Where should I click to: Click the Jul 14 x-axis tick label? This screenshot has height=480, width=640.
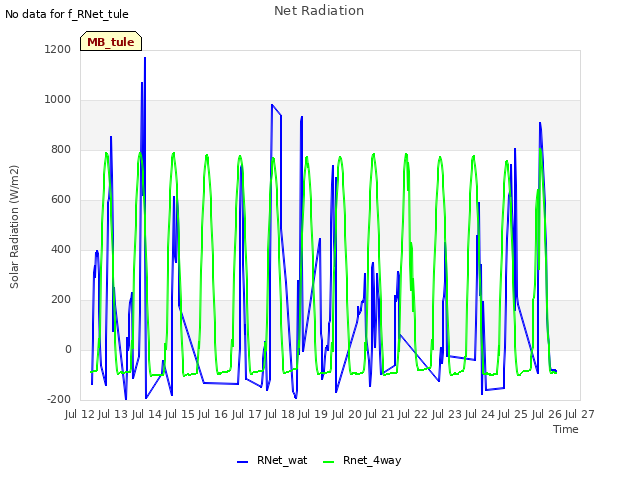click(x=147, y=414)
